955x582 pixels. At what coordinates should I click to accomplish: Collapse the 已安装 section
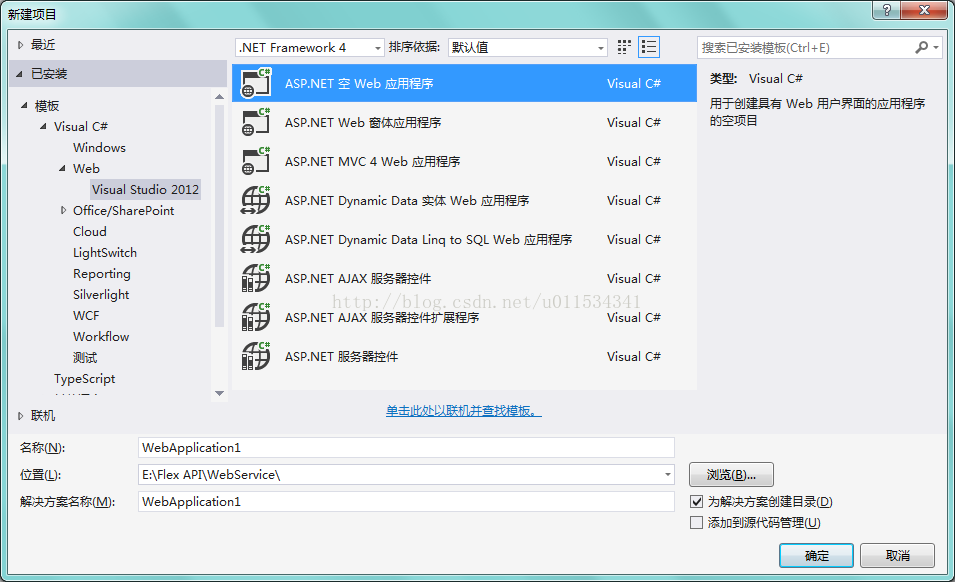pos(19,74)
